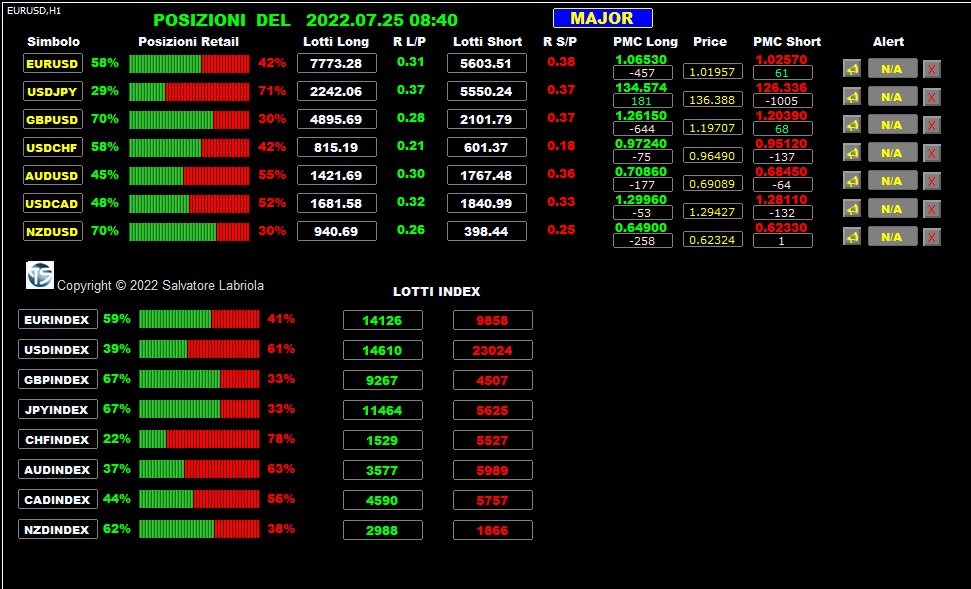Click the EURUSD,H1 chart label
Image resolution: width=971 pixels, height=589 pixels.
34,11
